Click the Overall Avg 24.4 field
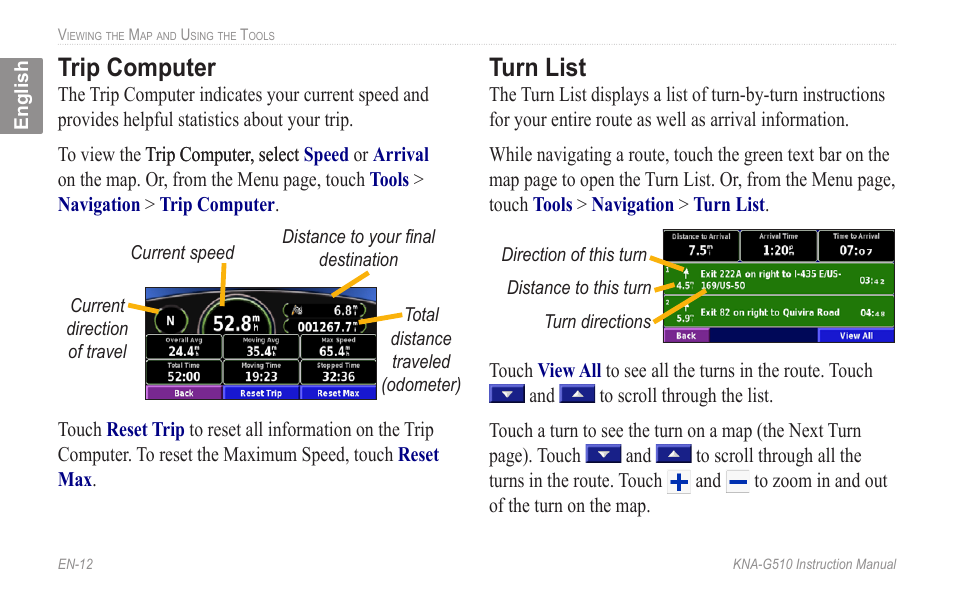Screen dimensions: 954x608 click(x=184, y=348)
